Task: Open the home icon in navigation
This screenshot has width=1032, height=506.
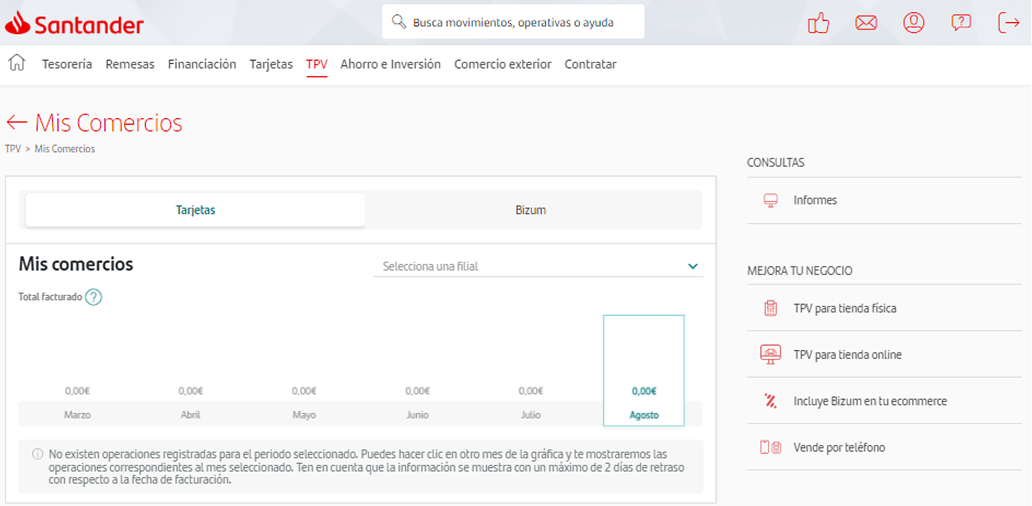Action: pos(17,63)
